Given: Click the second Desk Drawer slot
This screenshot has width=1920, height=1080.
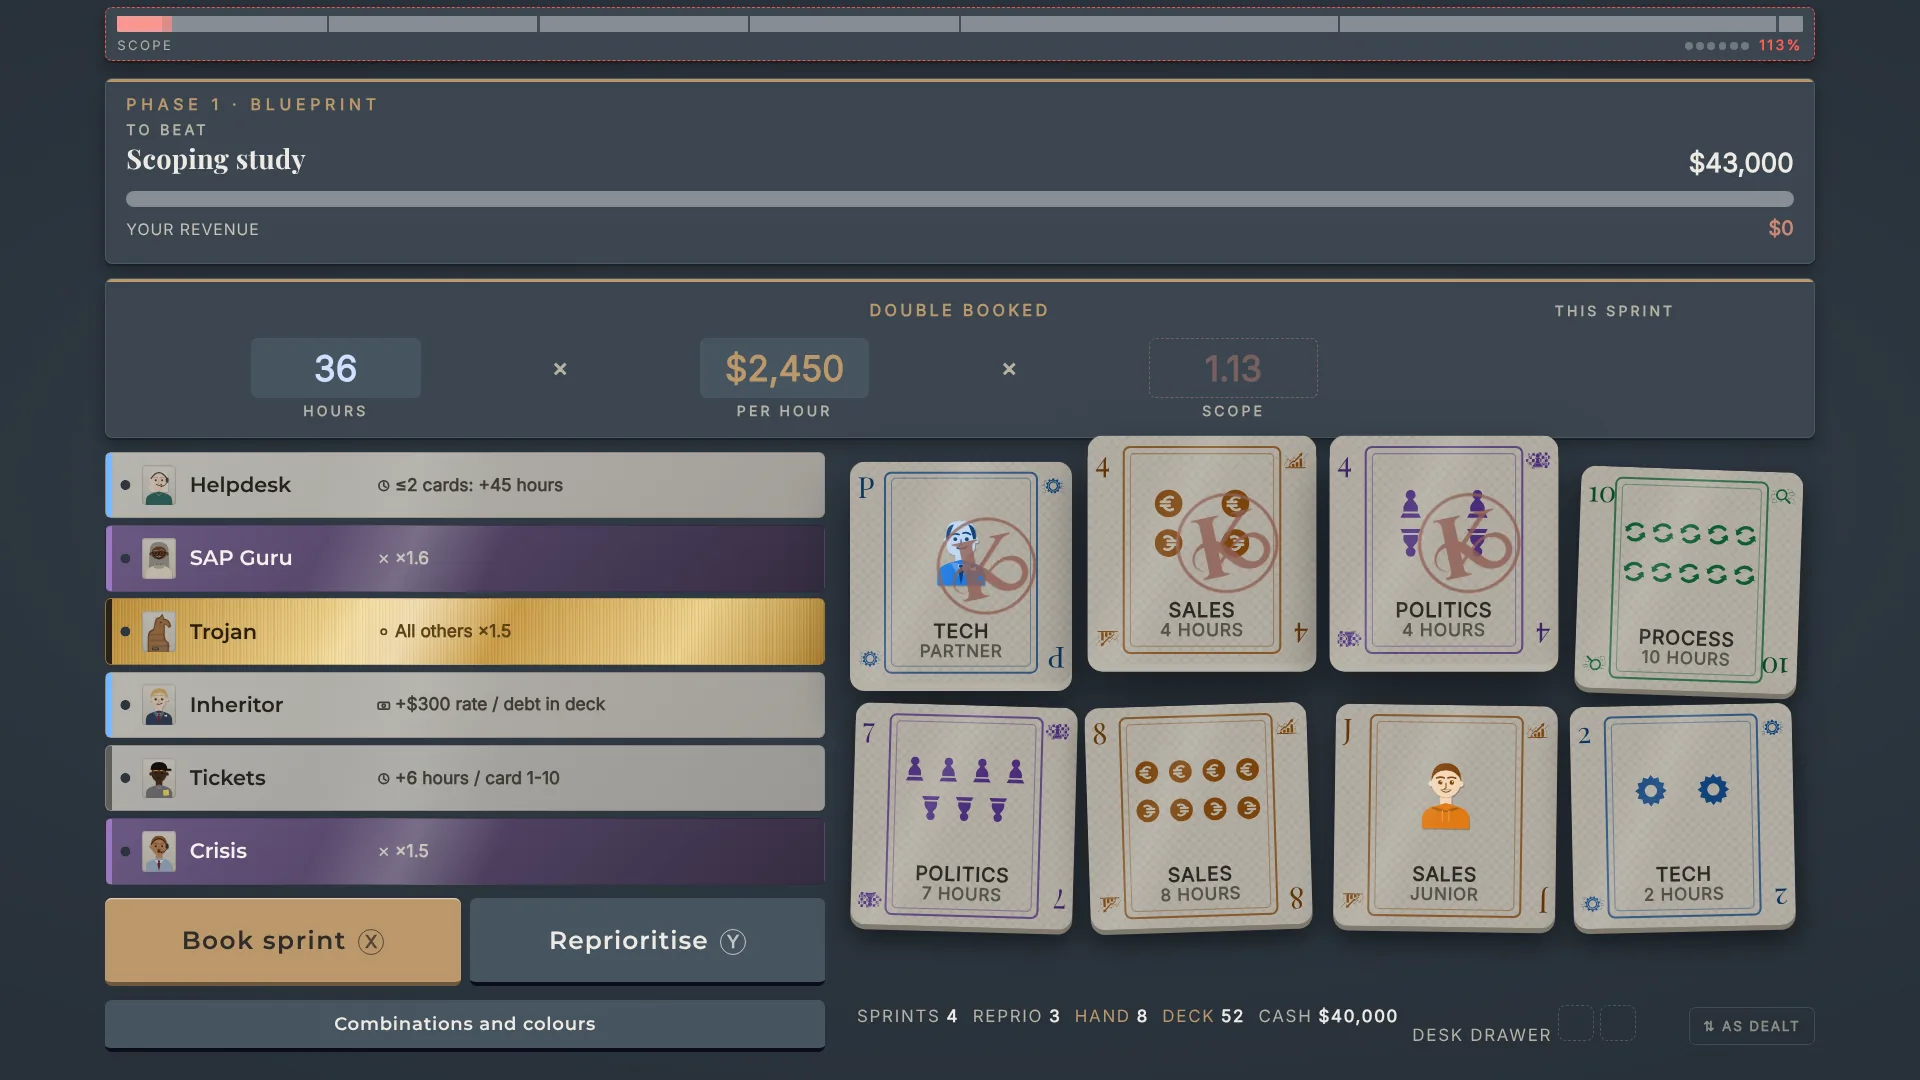Looking at the screenshot, I should click(1618, 1023).
